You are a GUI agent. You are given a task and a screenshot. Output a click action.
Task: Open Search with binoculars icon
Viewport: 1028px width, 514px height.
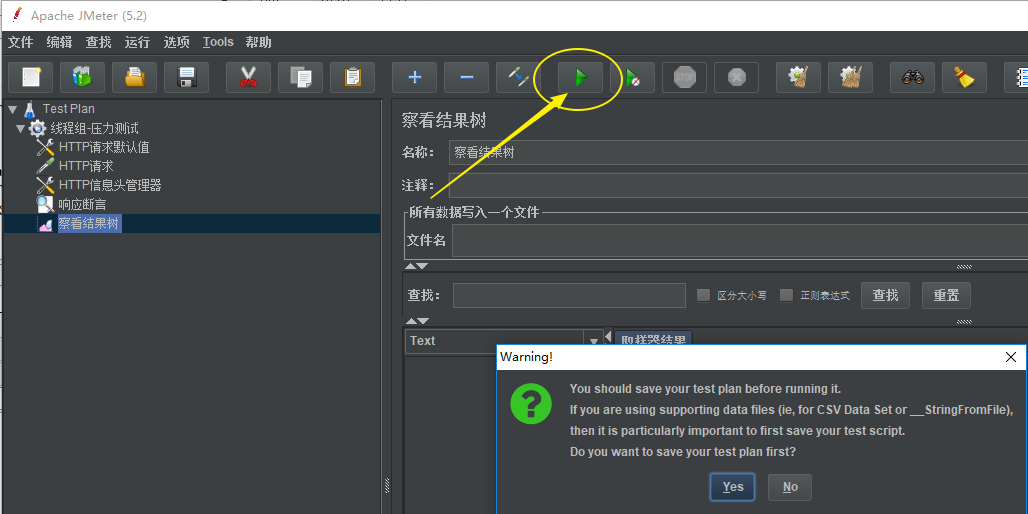coord(912,77)
